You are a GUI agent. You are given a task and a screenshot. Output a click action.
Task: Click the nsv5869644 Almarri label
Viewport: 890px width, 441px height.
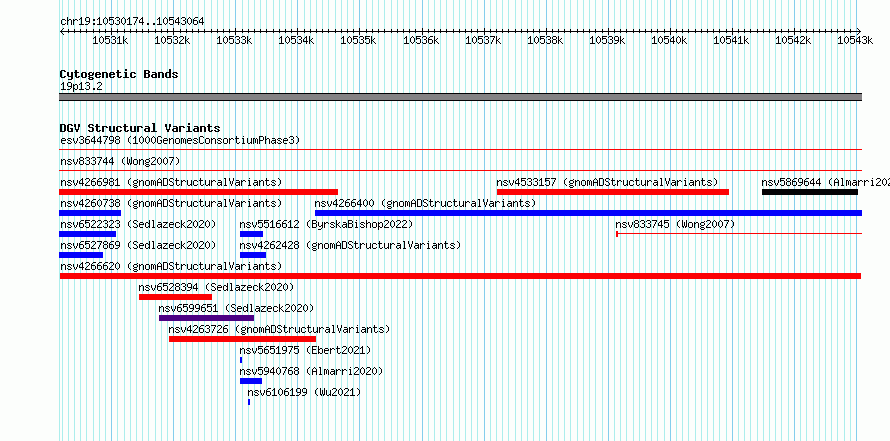tap(825, 182)
